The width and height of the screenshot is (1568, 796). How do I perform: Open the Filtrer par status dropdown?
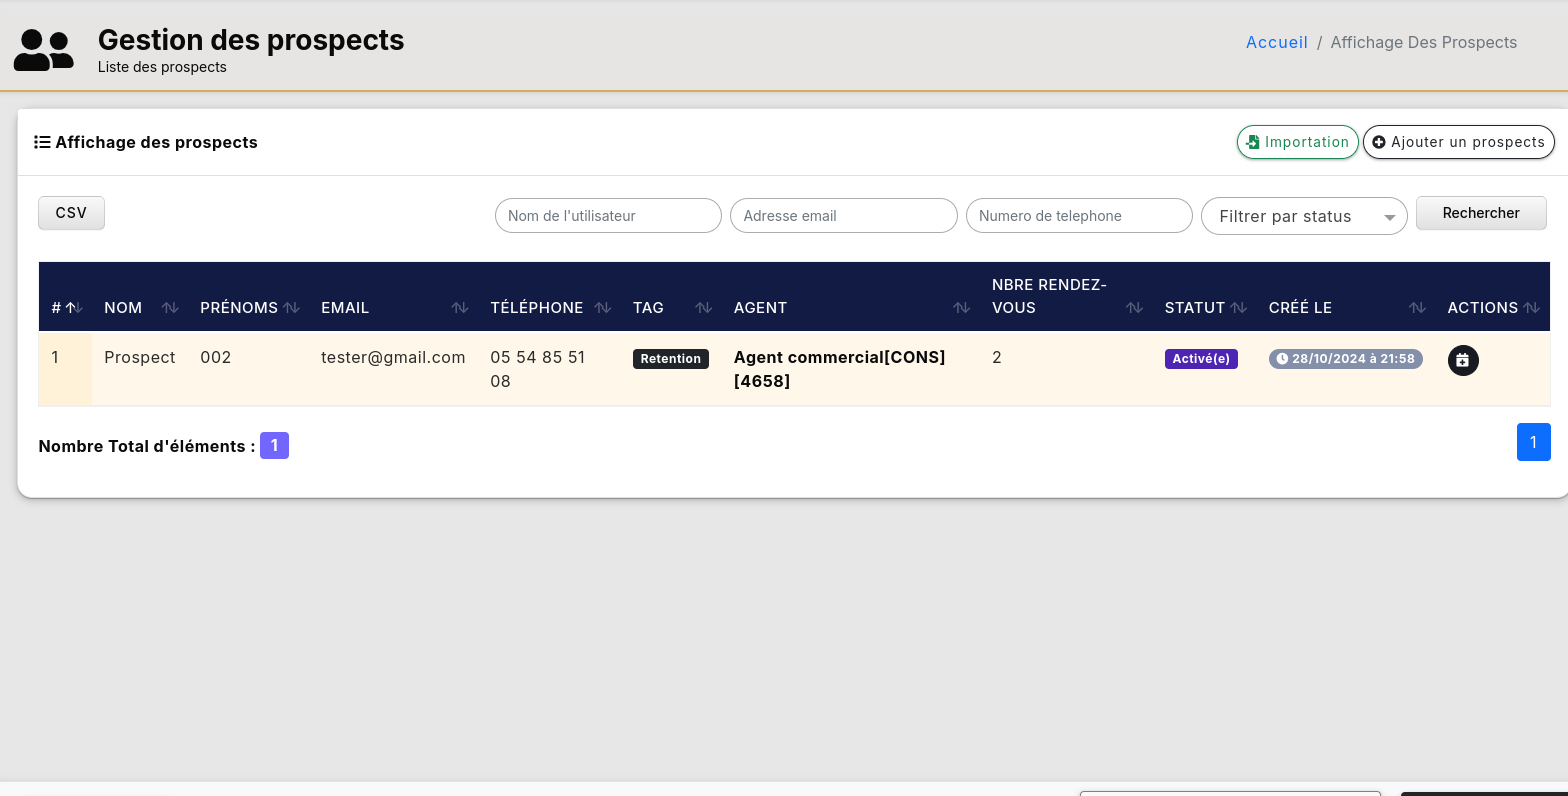[x=1303, y=216]
